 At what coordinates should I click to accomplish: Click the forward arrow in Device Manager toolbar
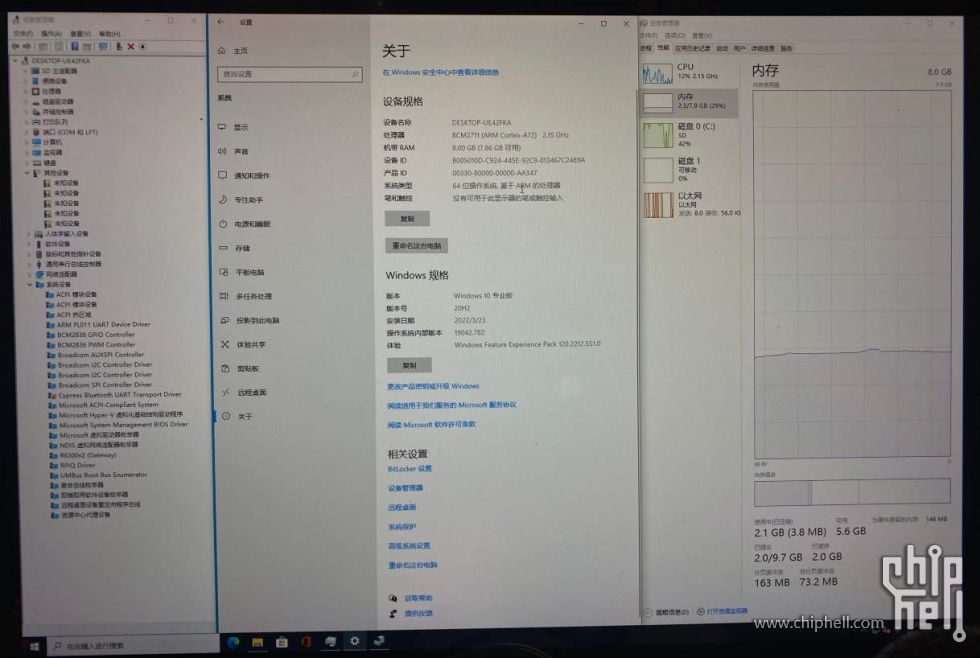[27, 47]
